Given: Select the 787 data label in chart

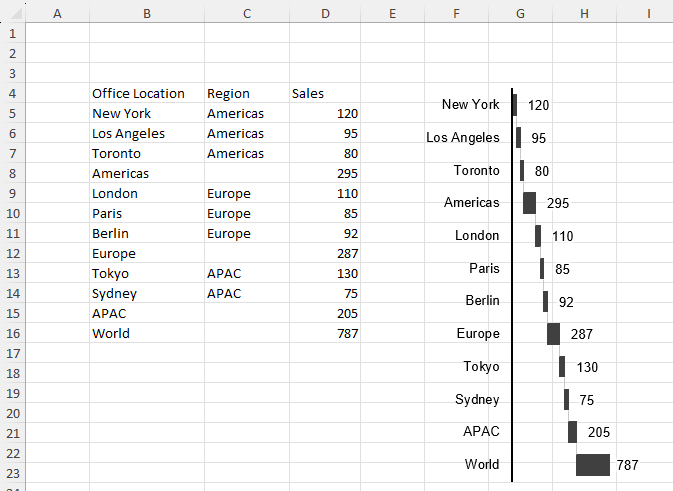Looking at the screenshot, I should pyautogui.click(x=627, y=465).
